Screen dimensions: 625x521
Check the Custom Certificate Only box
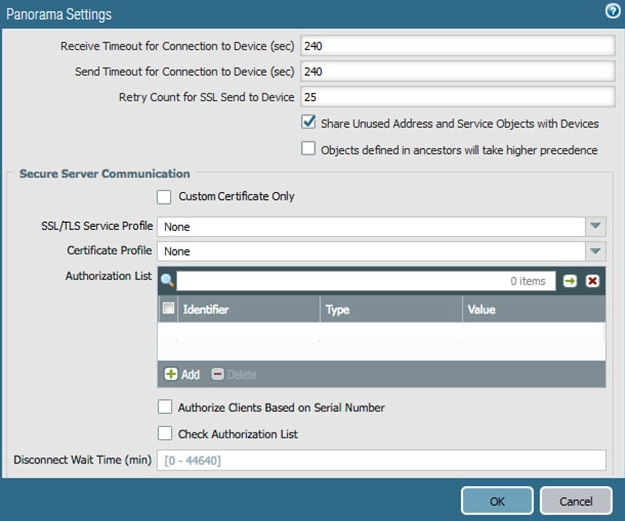(x=164, y=197)
